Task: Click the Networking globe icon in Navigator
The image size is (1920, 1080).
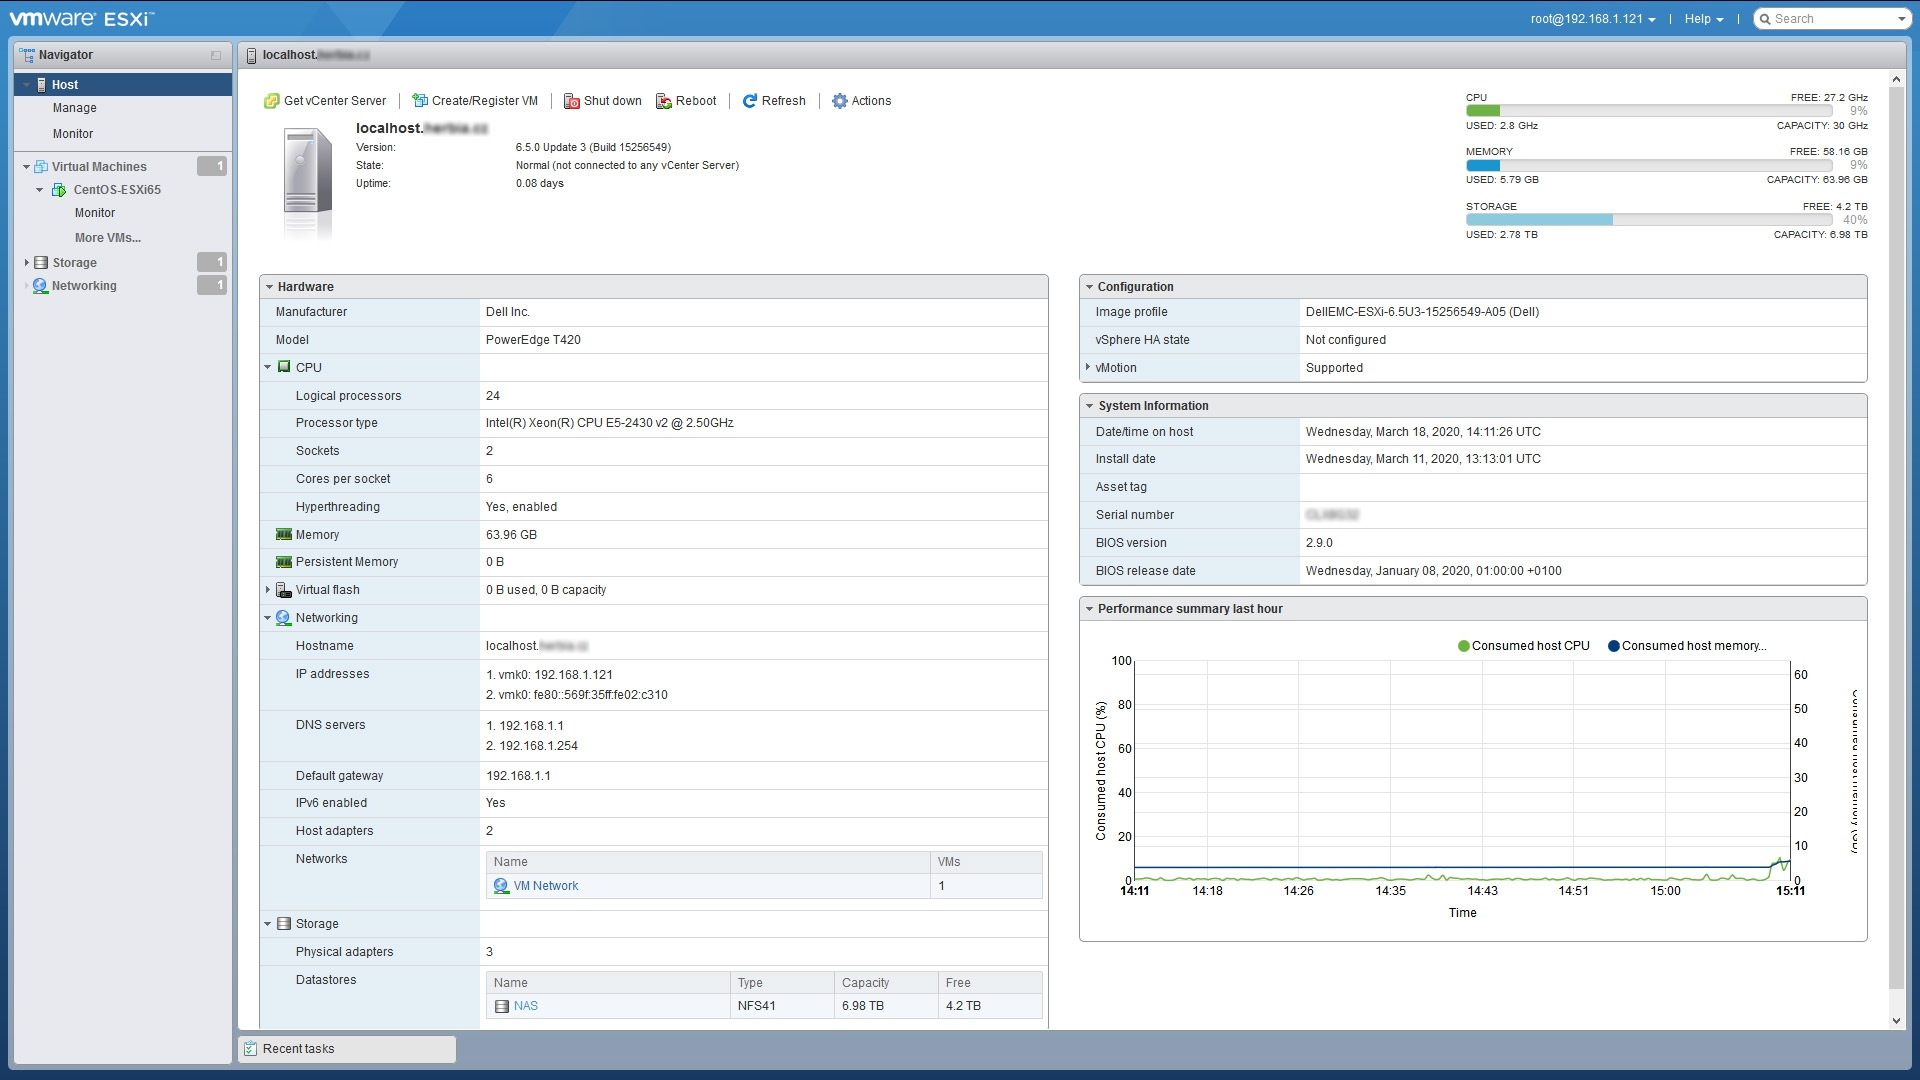Action: point(40,286)
